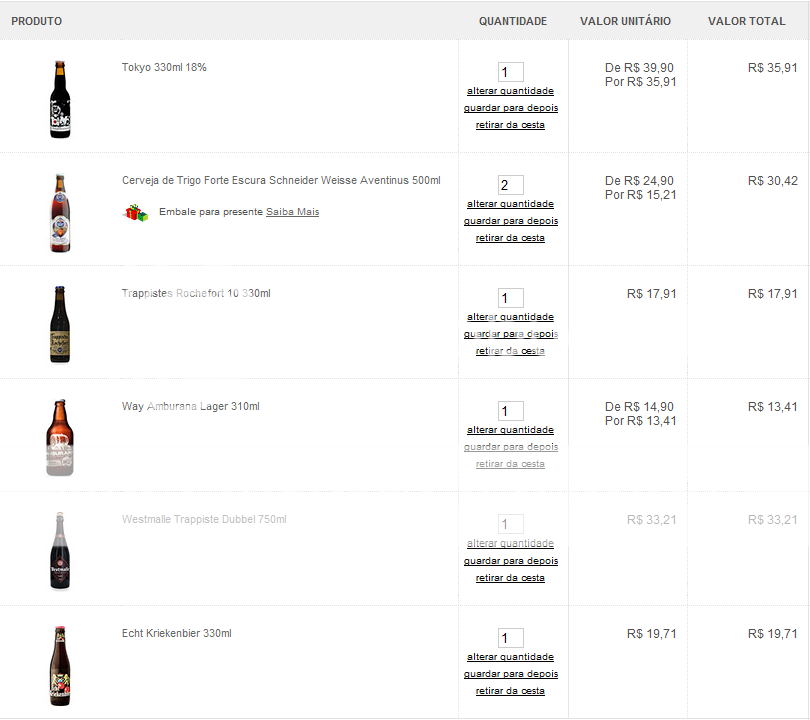This screenshot has height=720, width=810.
Task: Click alterar quantidade for Tokyo 330ml
Action: pos(510,91)
